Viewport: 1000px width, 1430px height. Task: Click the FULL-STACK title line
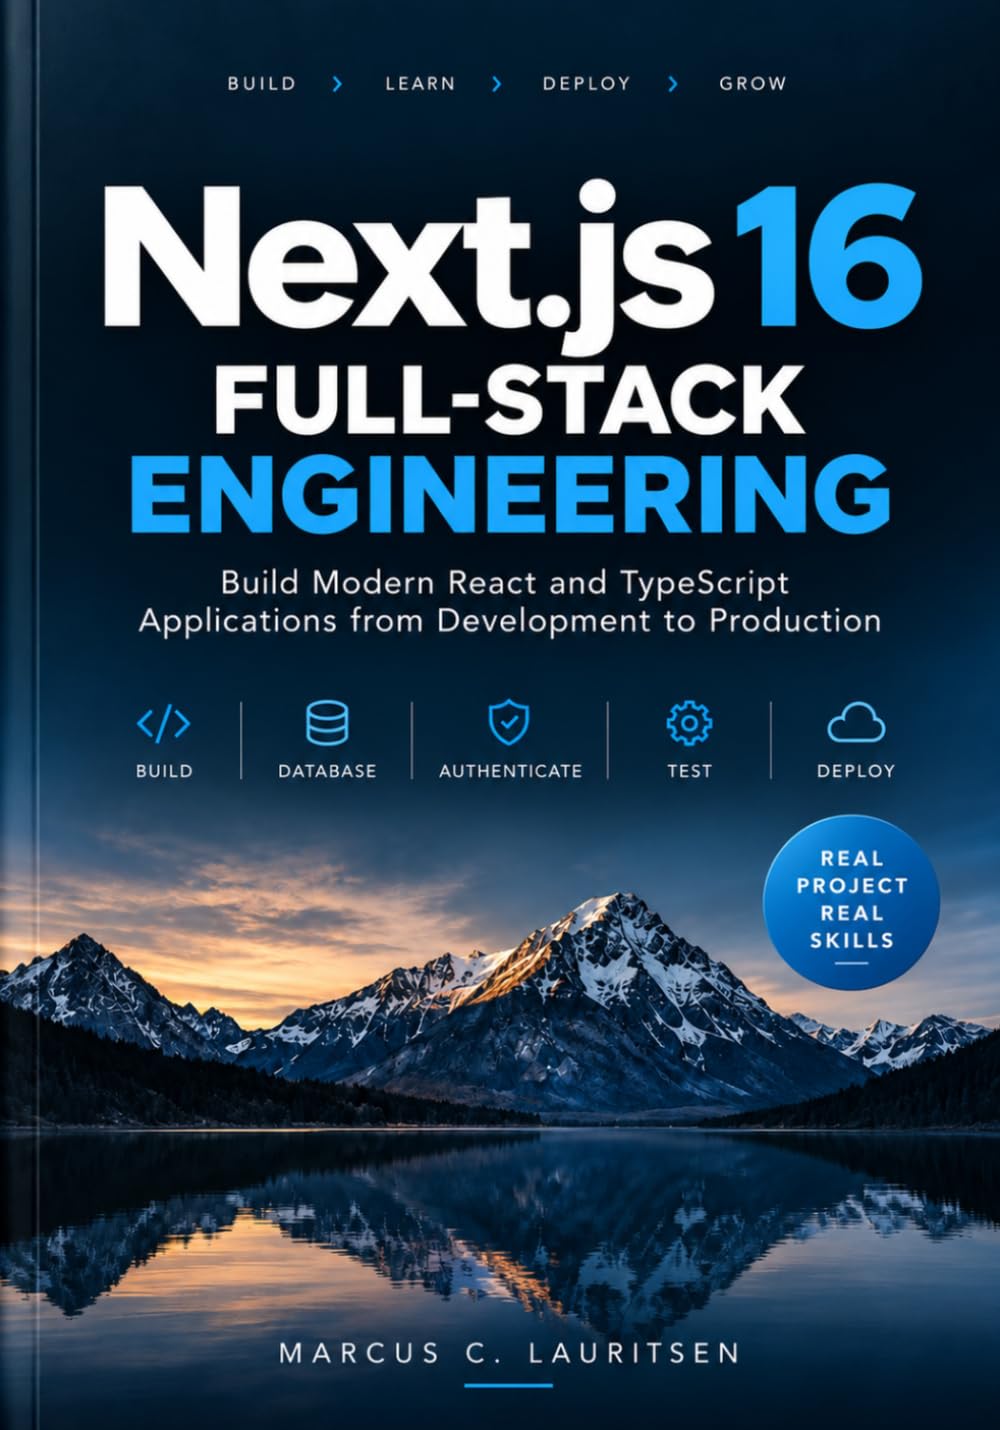click(509, 400)
